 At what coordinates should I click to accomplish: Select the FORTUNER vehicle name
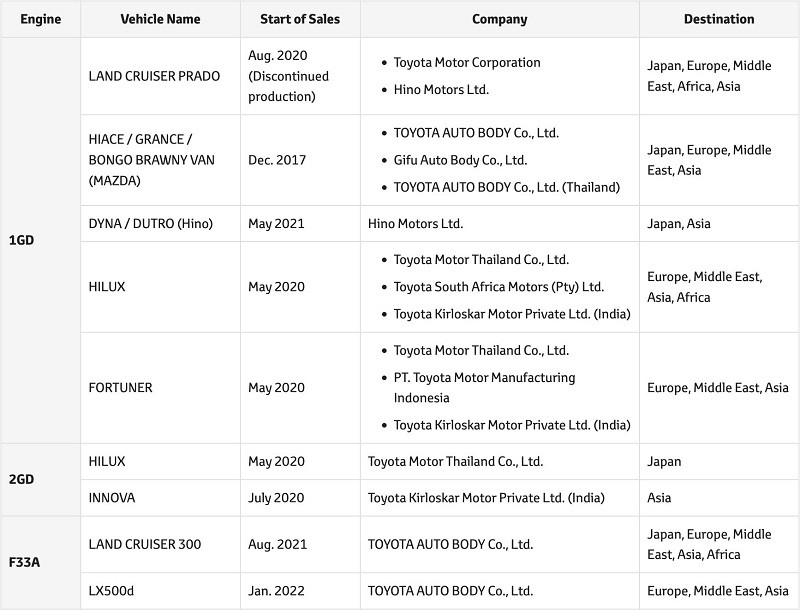pos(121,388)
